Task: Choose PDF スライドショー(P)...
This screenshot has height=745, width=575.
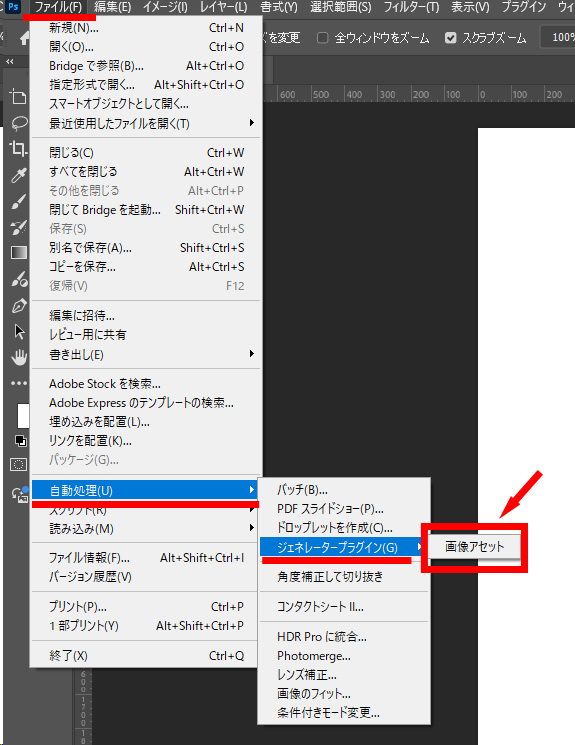Action: coord(344,509)
